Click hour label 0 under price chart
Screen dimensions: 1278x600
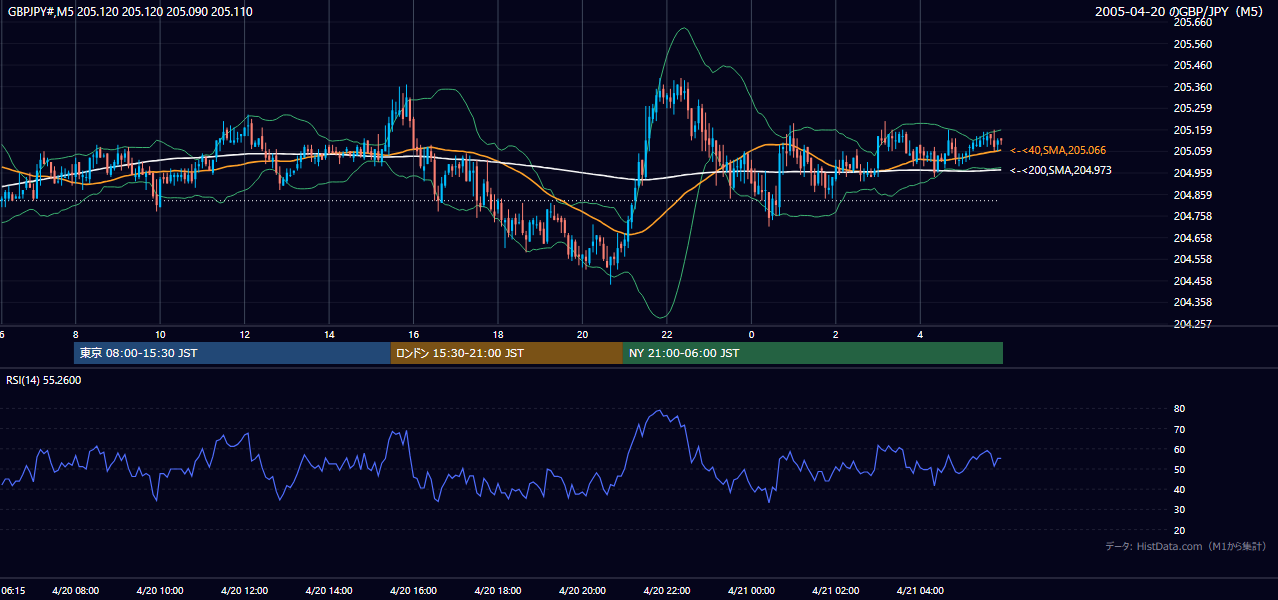click(751, 334)
